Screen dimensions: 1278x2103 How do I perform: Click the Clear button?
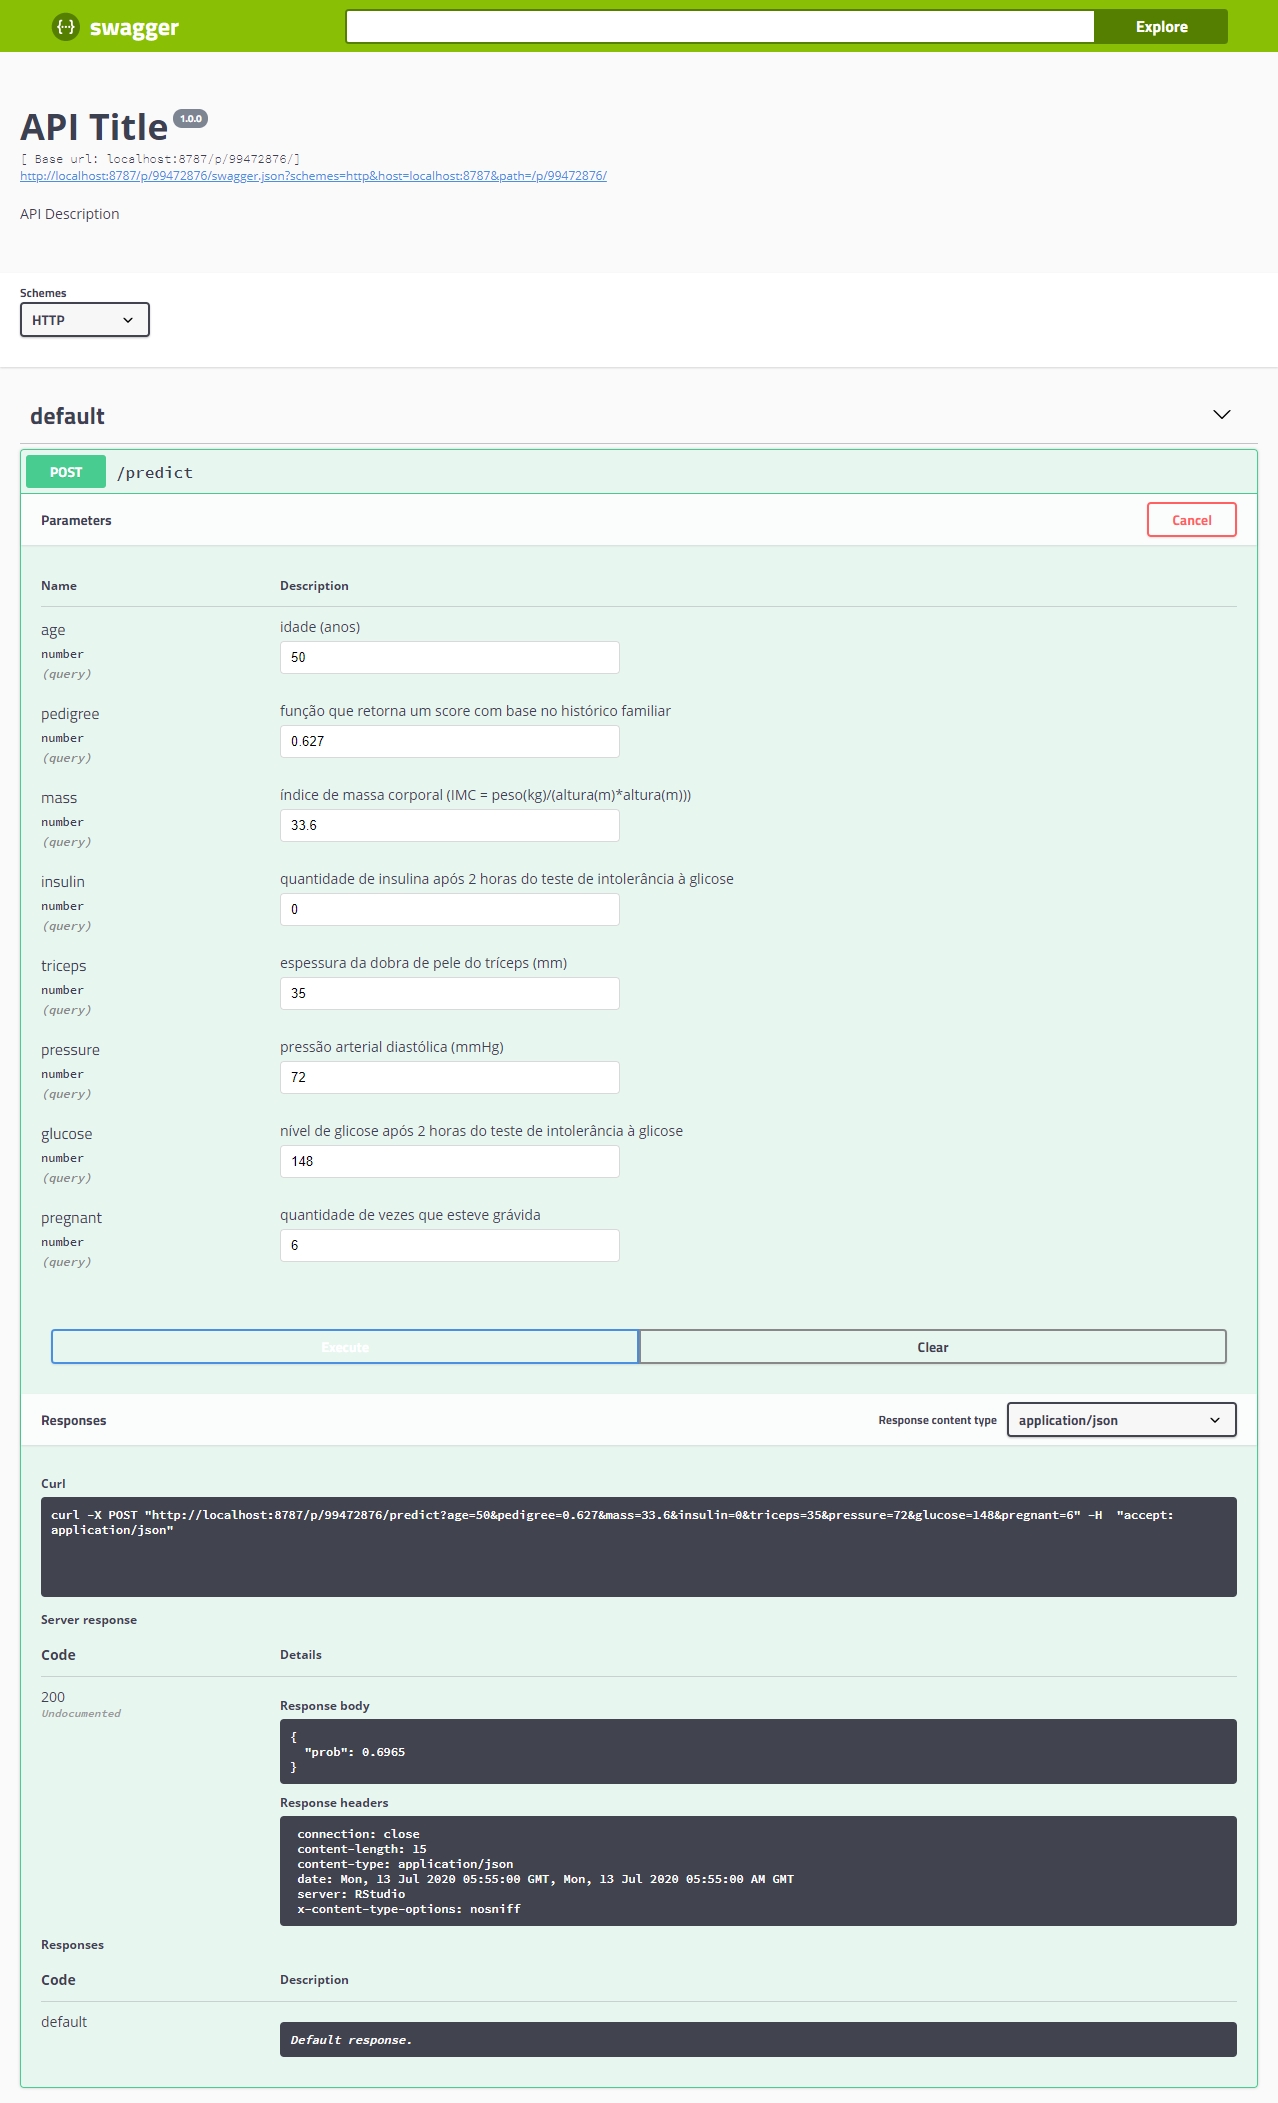tap(932, 1347)
